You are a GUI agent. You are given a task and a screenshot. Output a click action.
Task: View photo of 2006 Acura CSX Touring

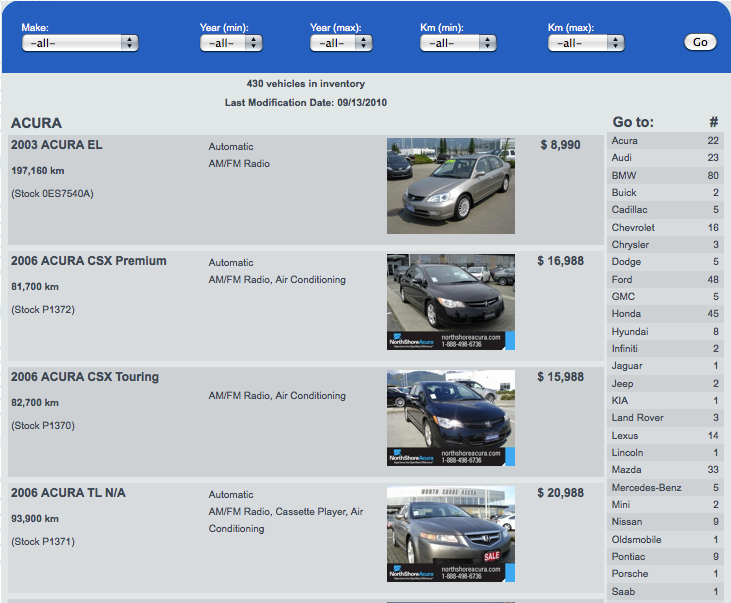pyautogui.click(x=451, y=418)
